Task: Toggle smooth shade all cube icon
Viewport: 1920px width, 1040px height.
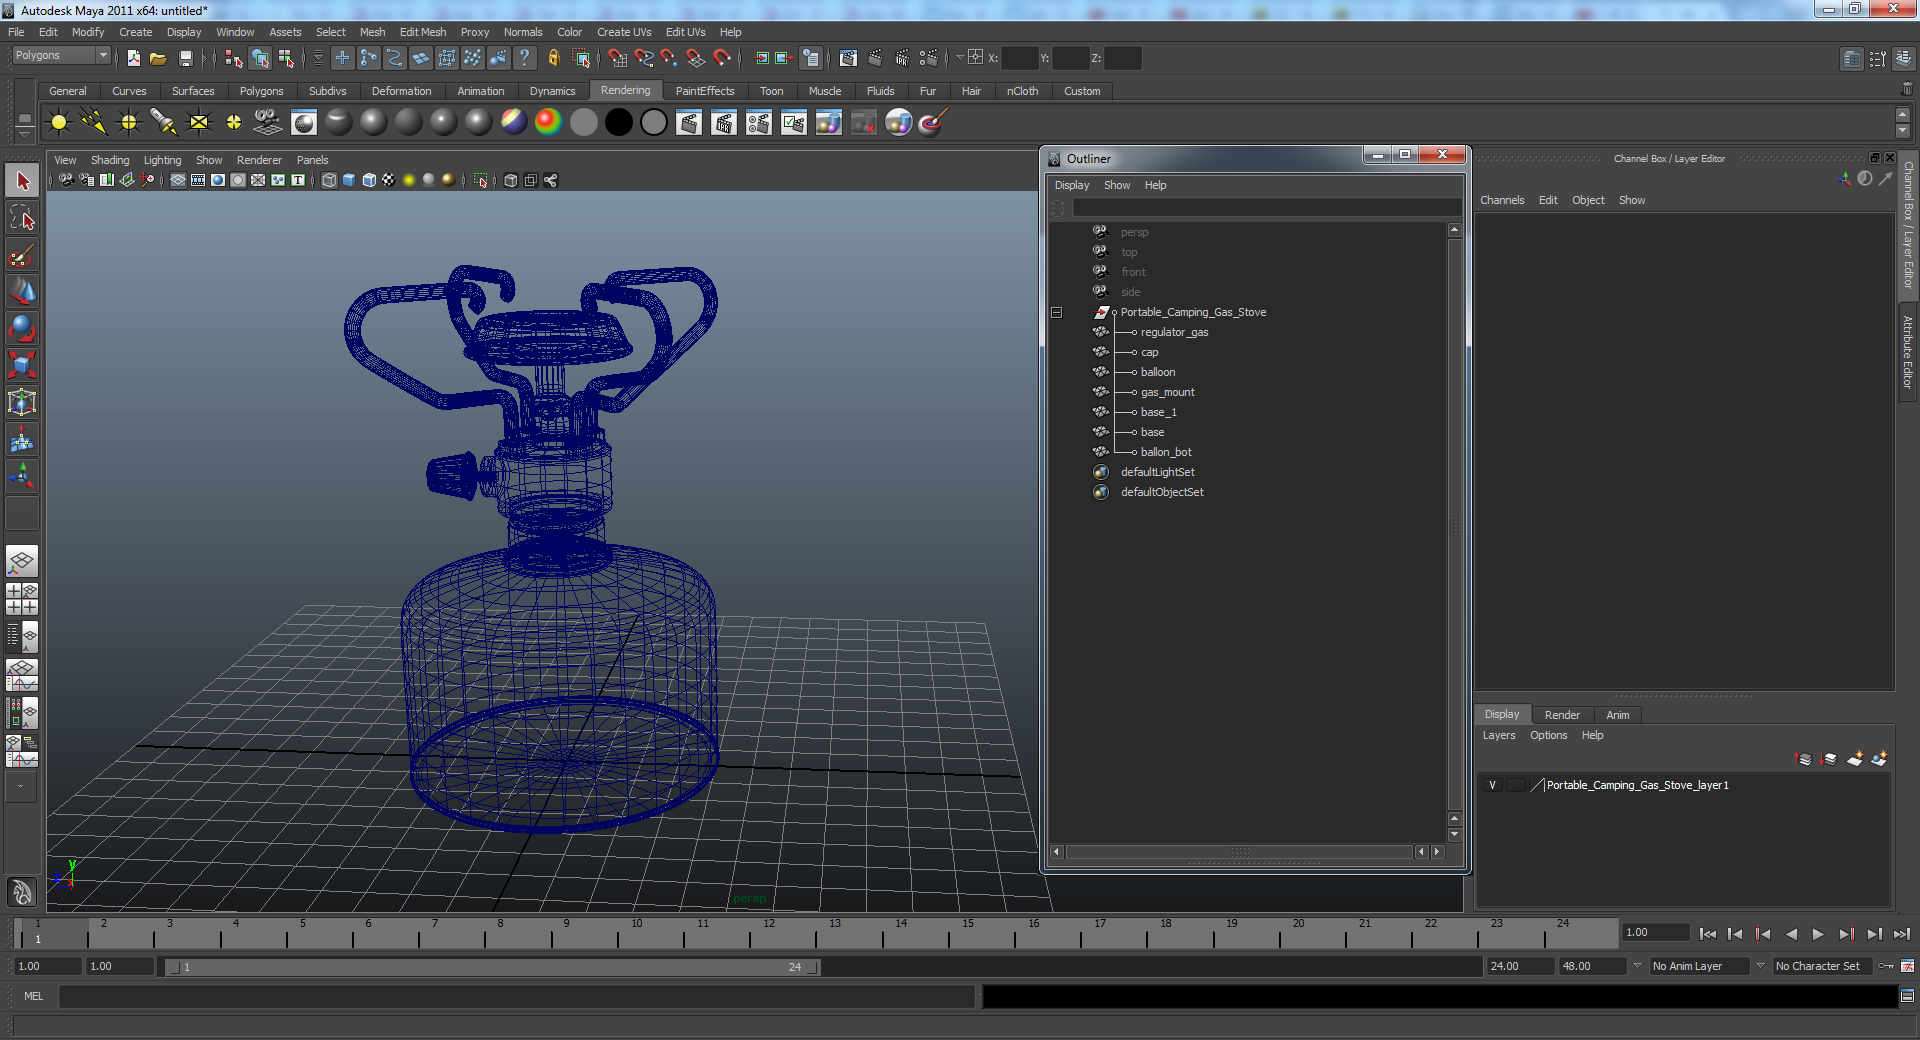Action: tap(349, 181)
